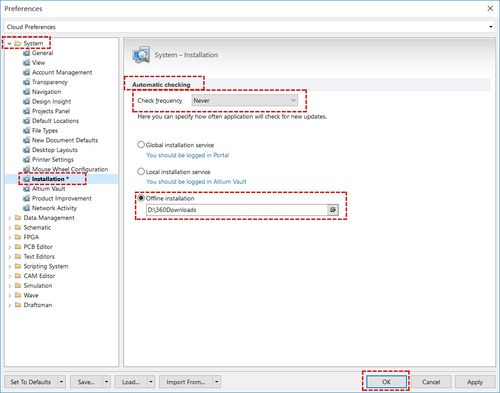Click the Text Editors folder icon
500x393 pixels.
point(18,256)
